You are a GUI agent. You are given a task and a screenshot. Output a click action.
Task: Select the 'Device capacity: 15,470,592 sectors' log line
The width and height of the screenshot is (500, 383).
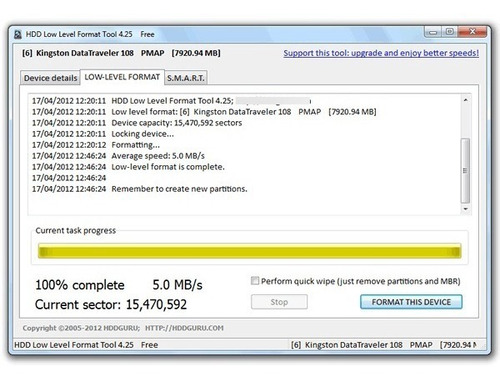[x=137, y=123]
